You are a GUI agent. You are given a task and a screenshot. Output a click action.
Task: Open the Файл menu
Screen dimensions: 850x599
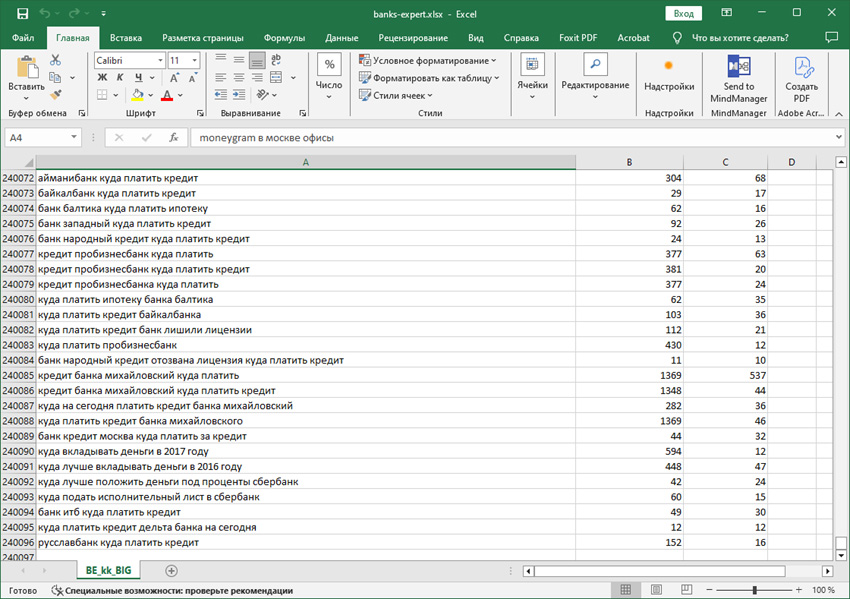(x=23, y=38)
